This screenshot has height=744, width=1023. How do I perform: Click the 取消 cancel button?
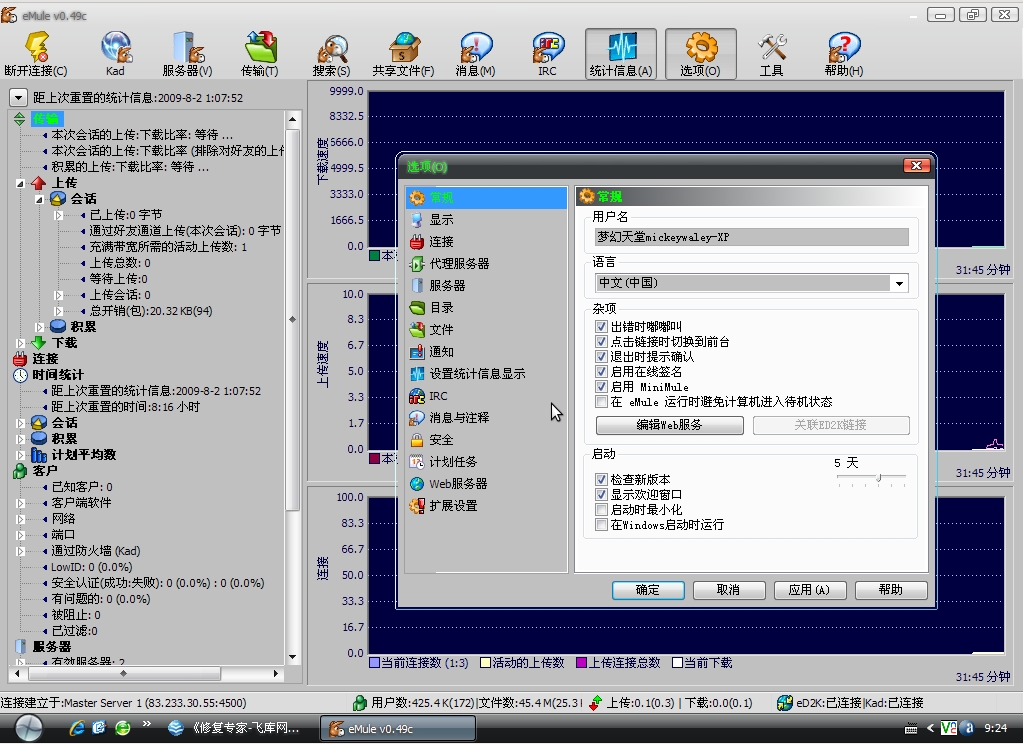729,590
